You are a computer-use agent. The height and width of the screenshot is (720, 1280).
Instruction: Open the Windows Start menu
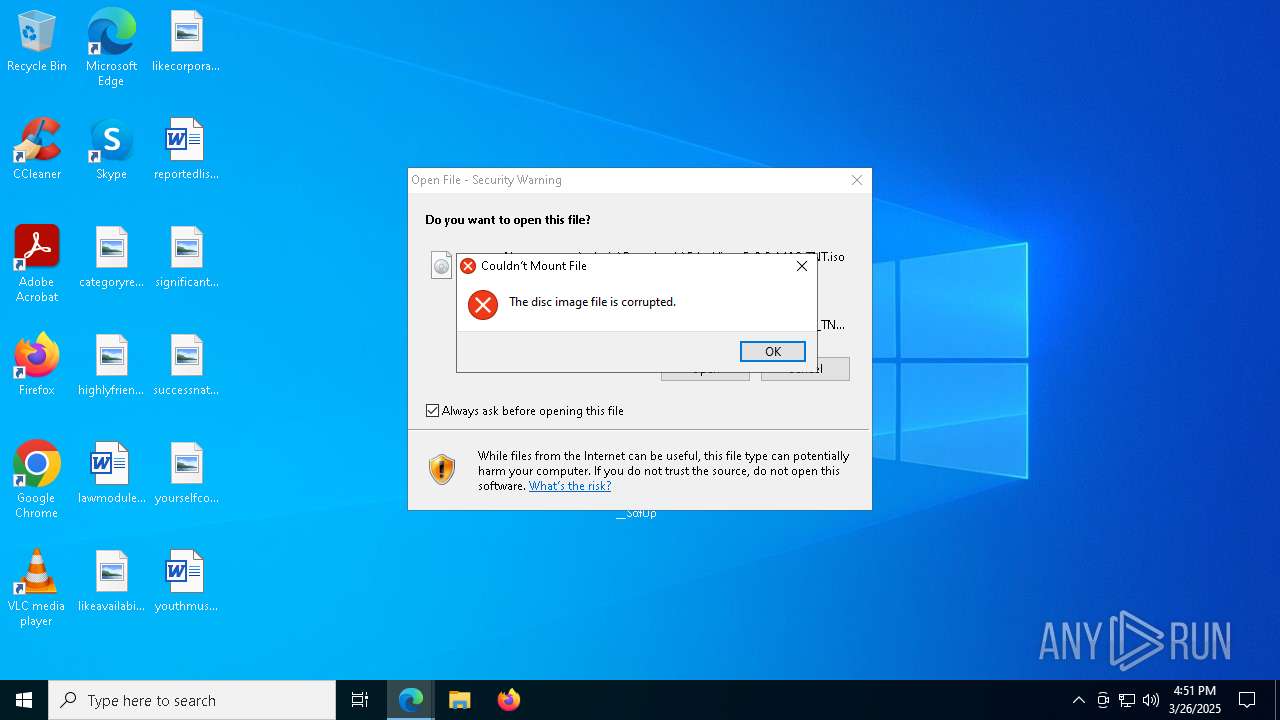tap(24, 700)
